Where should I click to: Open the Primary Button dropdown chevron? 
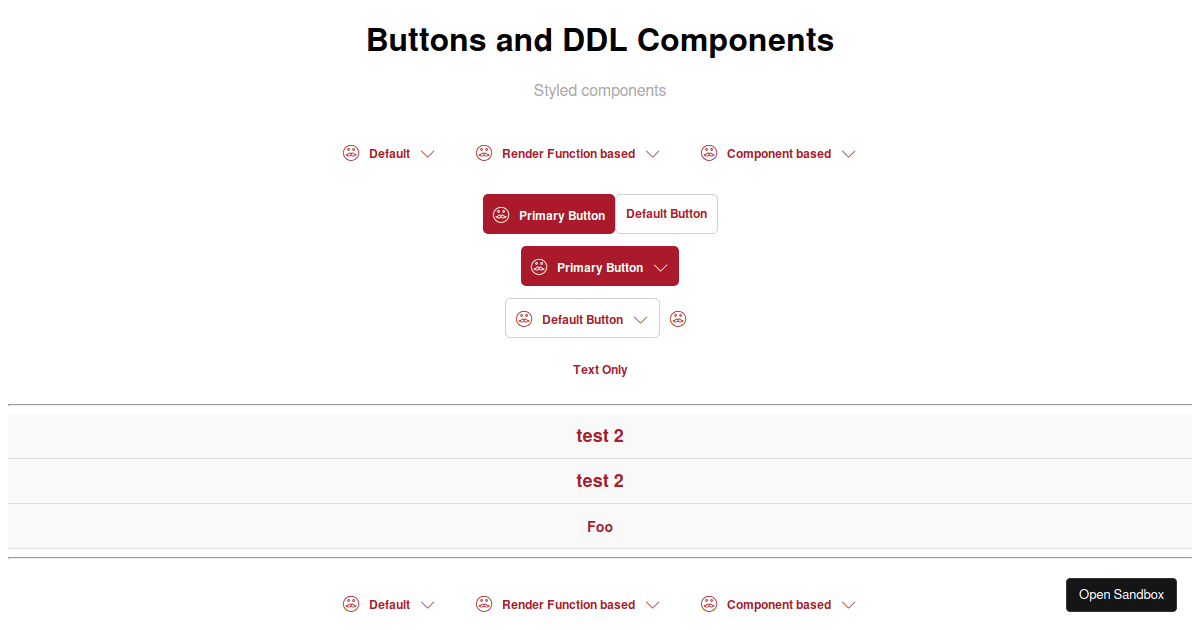(x=661, y=267)
